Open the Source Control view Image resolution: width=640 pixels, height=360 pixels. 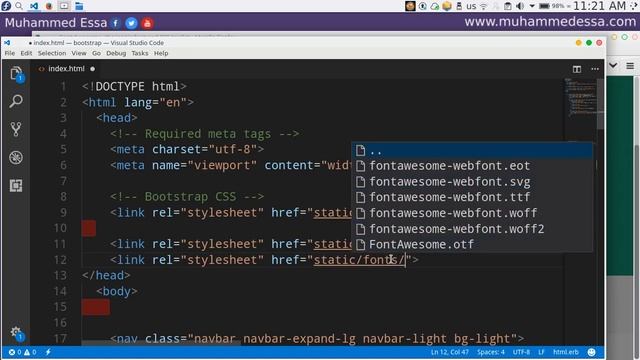[x=16, y=129]
